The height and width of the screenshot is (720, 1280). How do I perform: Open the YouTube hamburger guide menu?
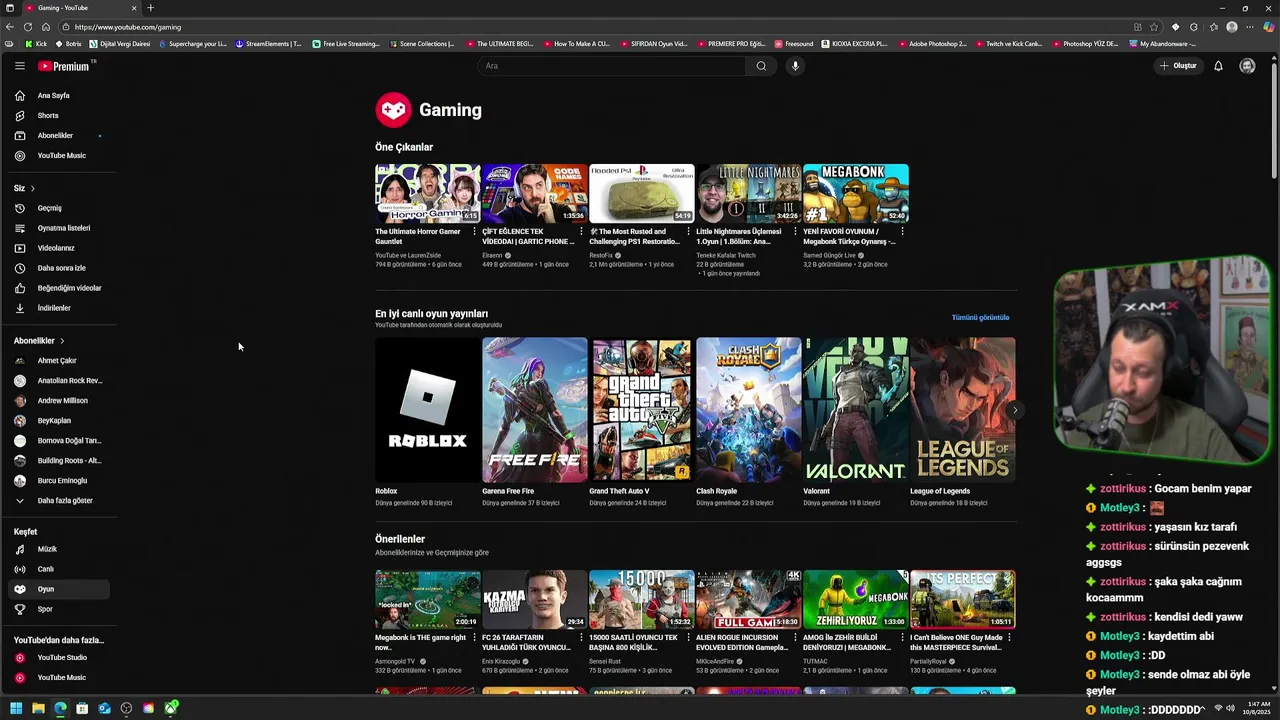coord(19,66)
